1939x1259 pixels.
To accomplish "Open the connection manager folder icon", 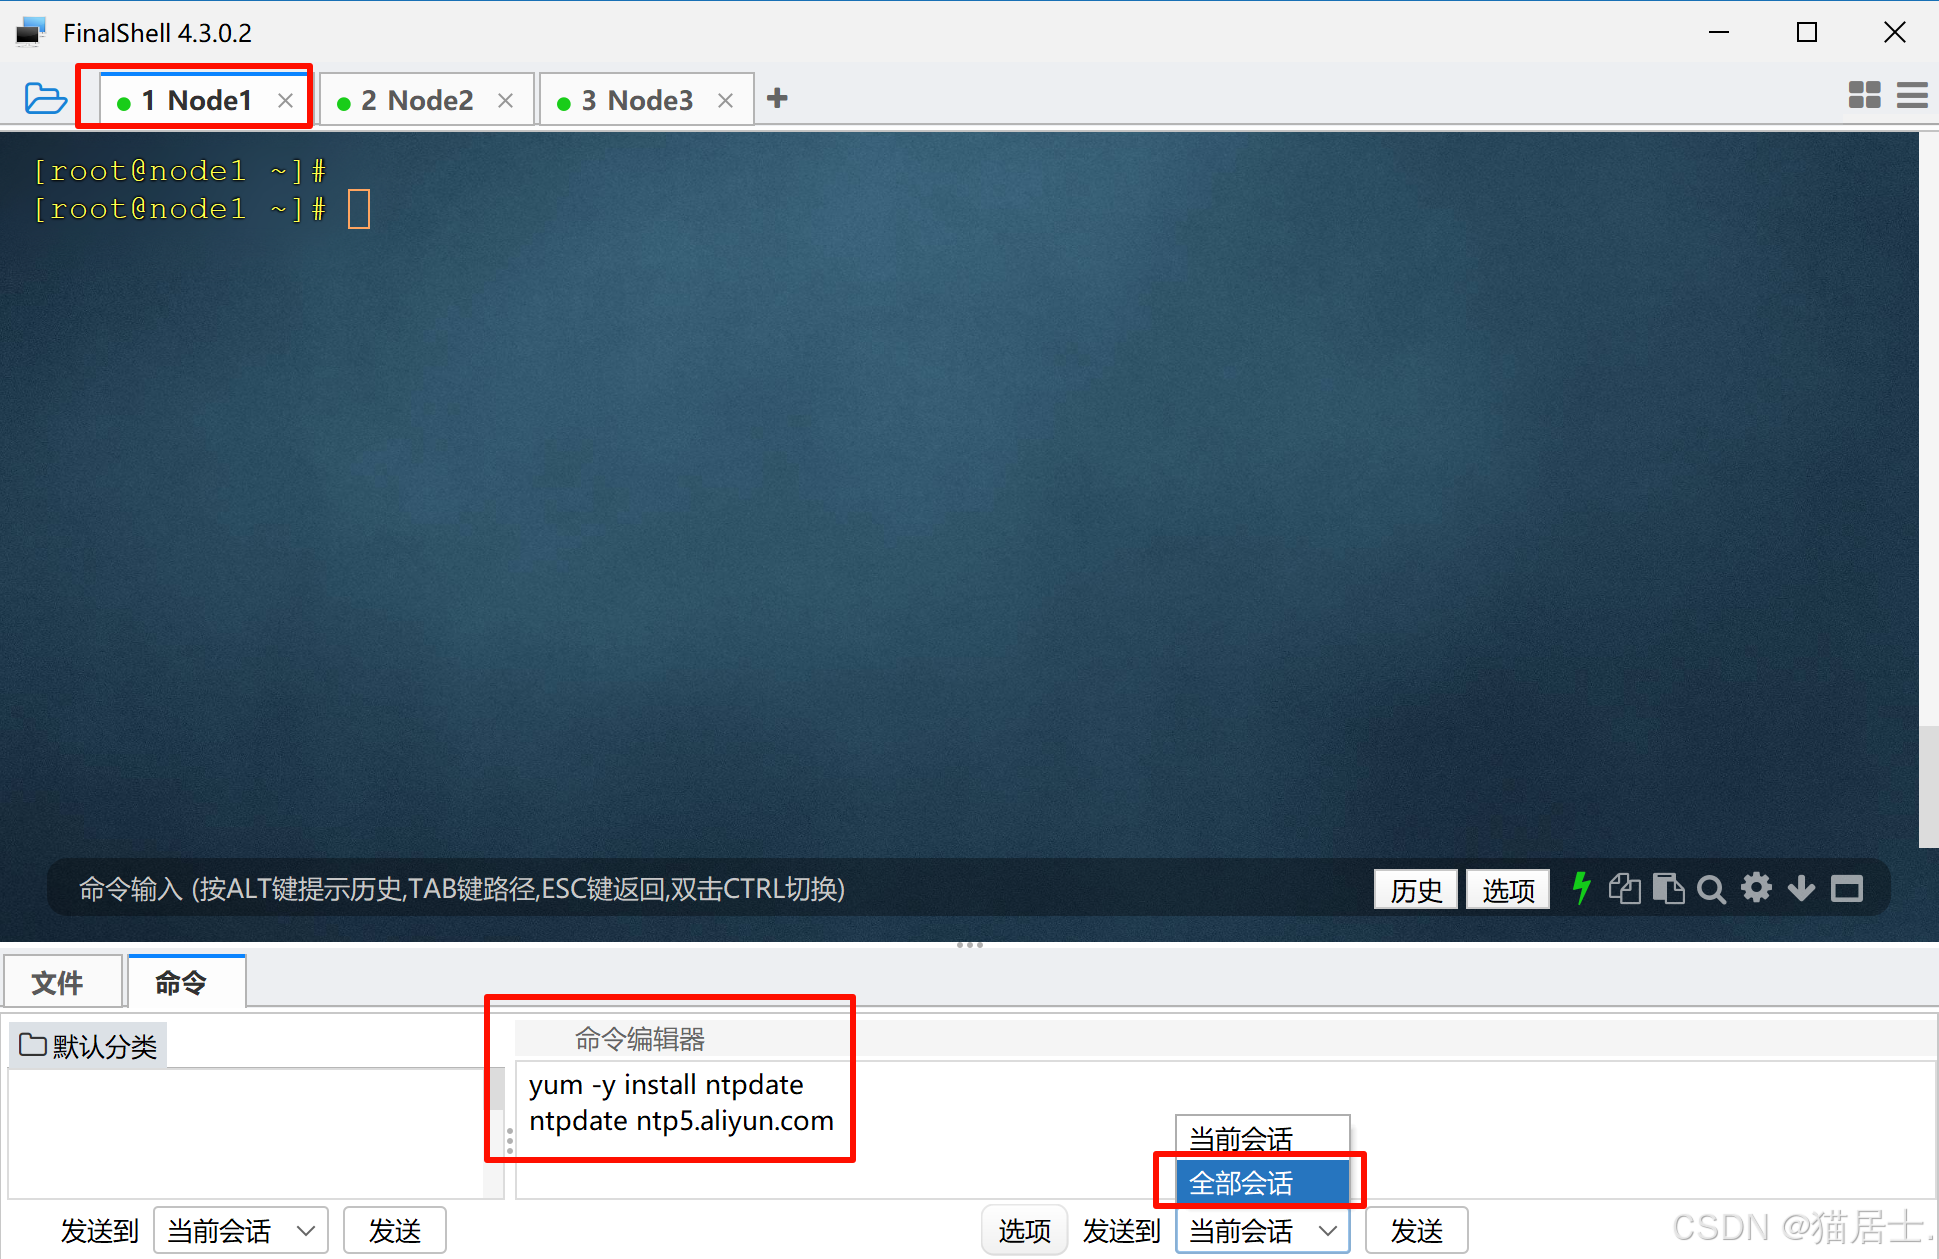I will click(x=45, y=99).
